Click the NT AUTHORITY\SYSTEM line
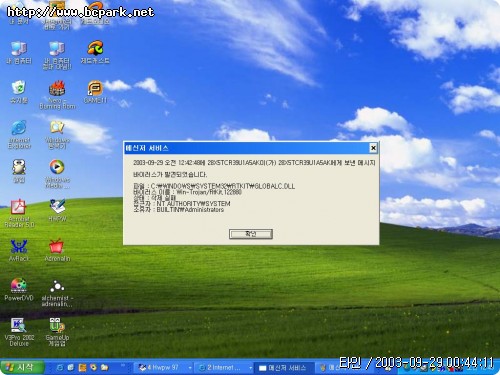This screenshot has width=500, height=375. point(182,203)
